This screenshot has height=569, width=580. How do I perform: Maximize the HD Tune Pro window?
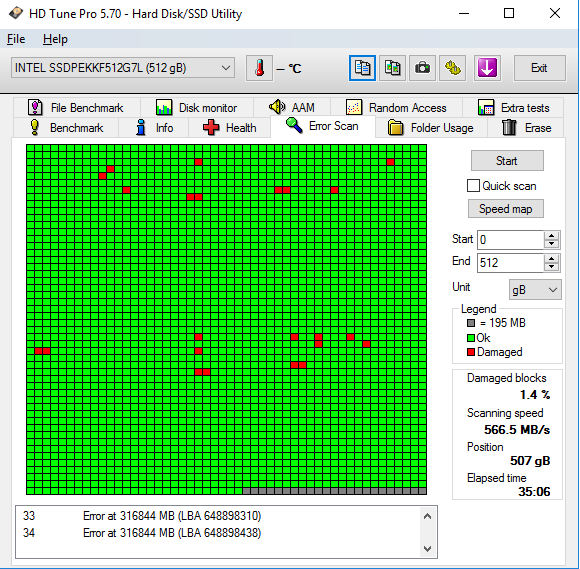pyautogui.click(x=509, y=14)
